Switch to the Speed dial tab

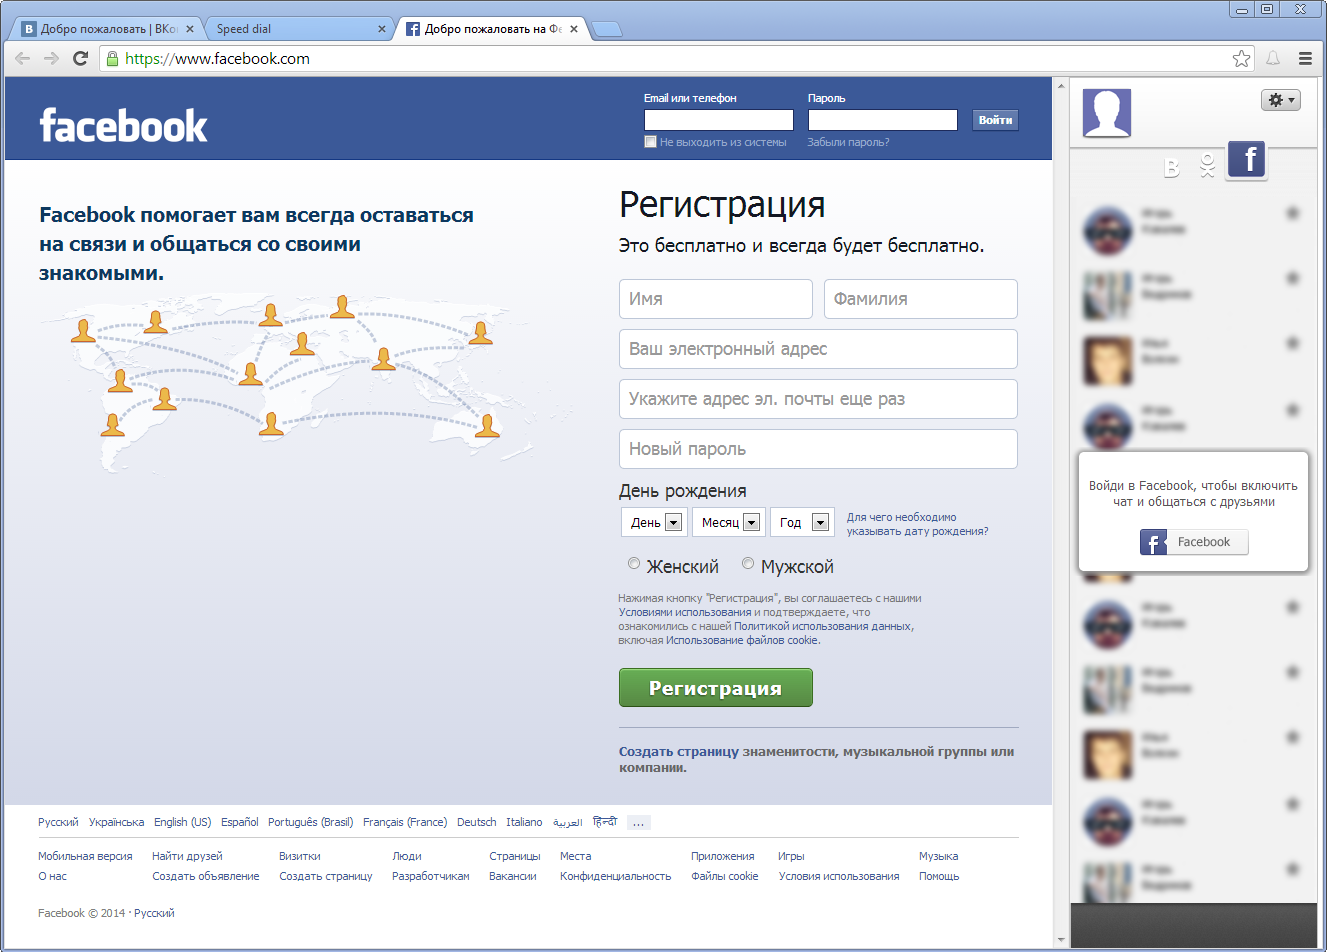click(x=298, y=29)
